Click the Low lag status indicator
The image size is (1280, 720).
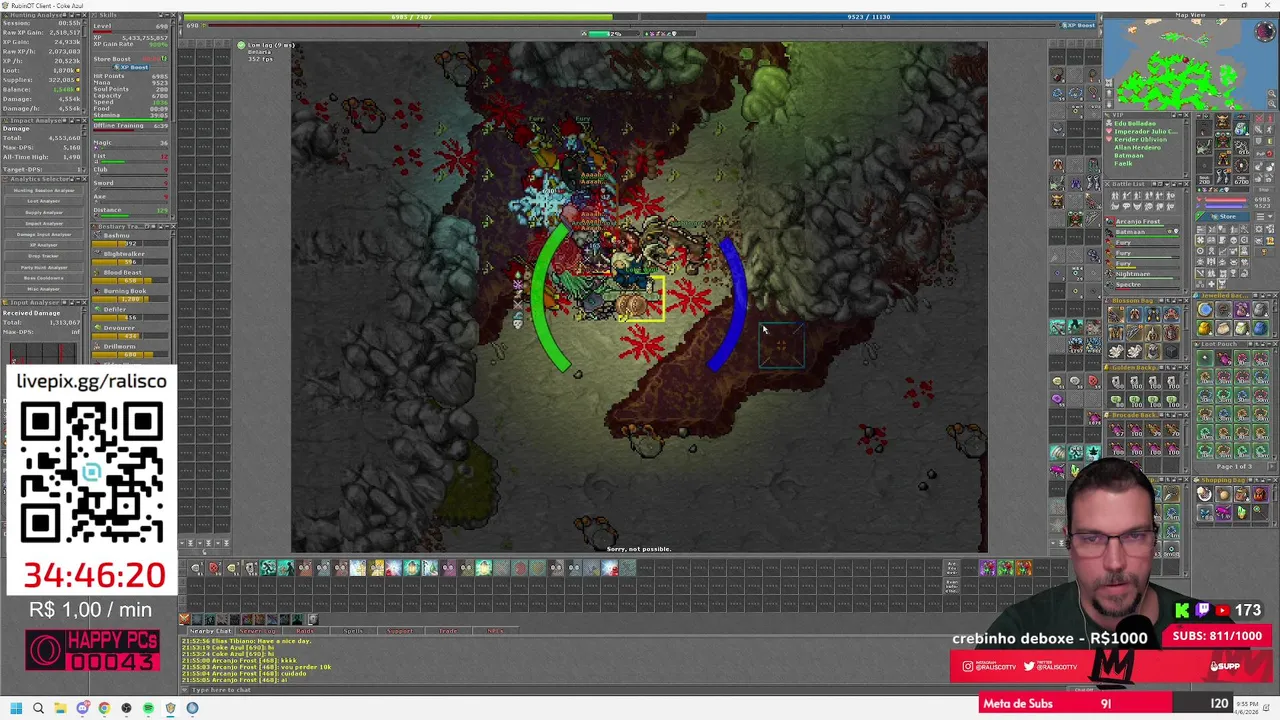pyautogui.click(x=266, y=45)
